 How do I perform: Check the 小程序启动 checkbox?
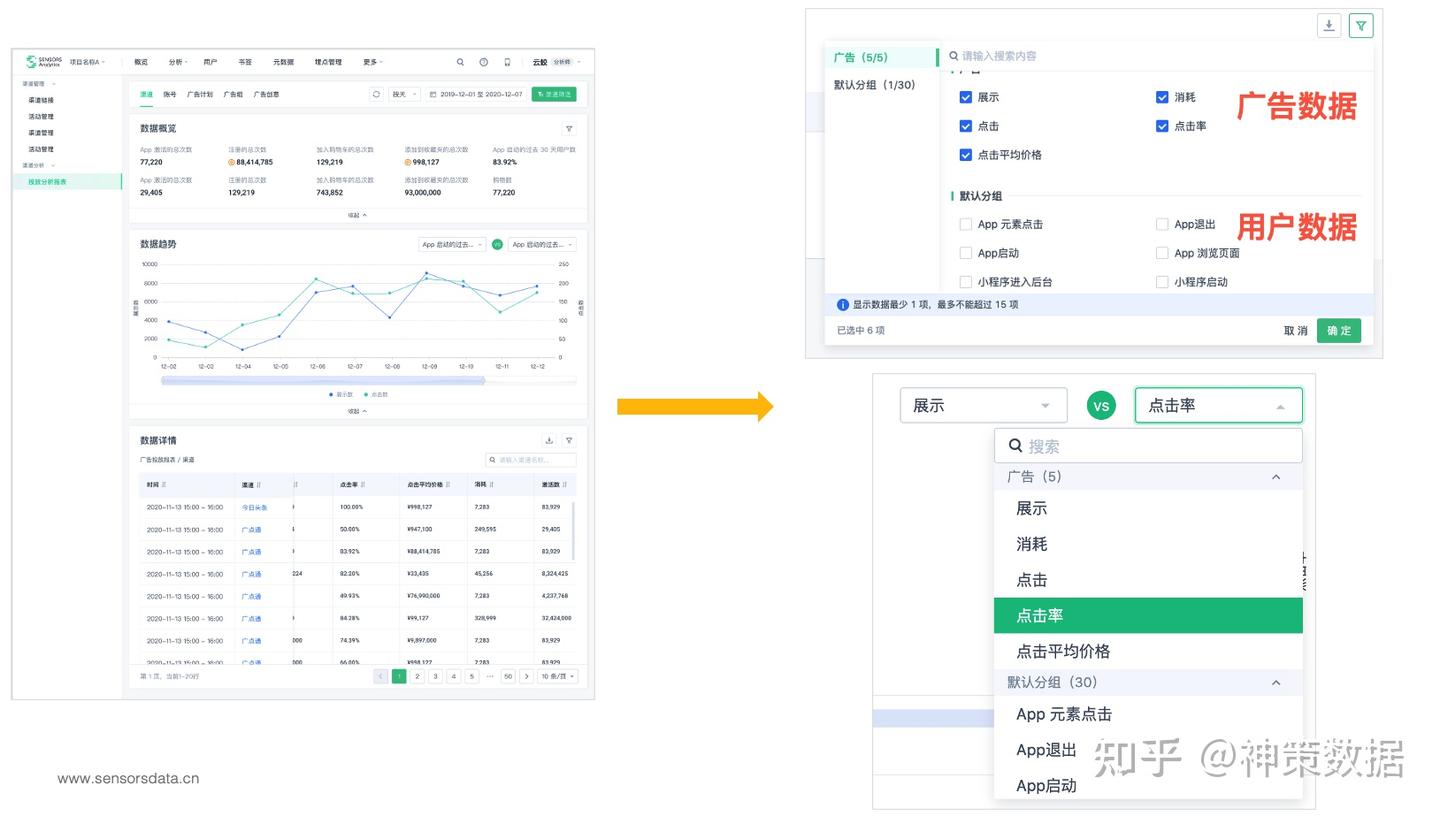coord(1163,282)
